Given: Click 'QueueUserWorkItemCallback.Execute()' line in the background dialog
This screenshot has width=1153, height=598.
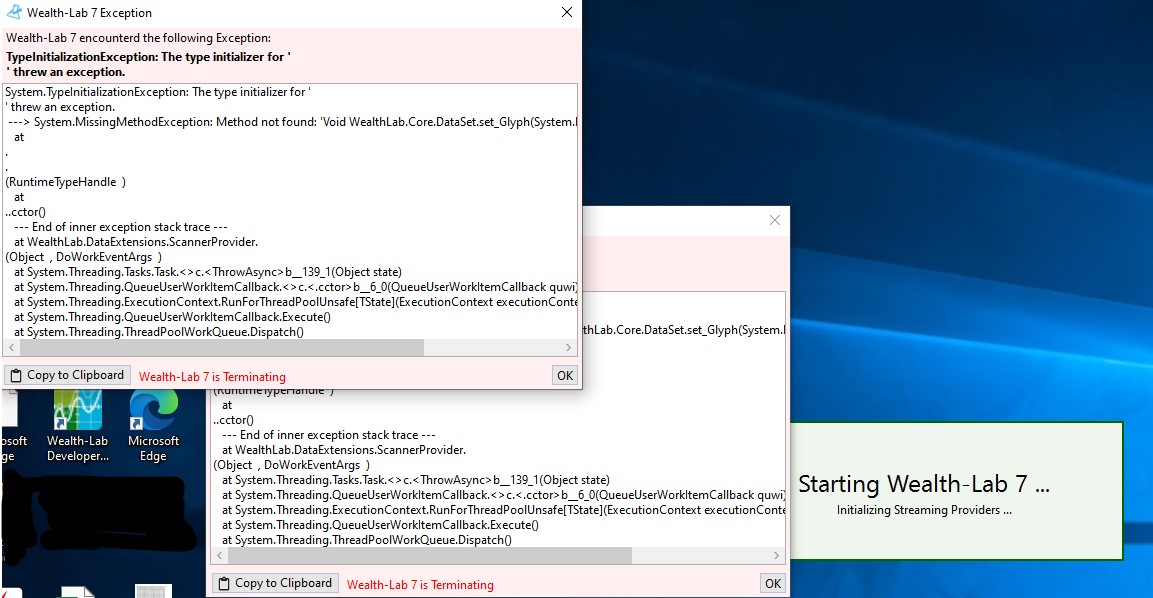Looking at the screenshot, I should click(x=381, y=525).
